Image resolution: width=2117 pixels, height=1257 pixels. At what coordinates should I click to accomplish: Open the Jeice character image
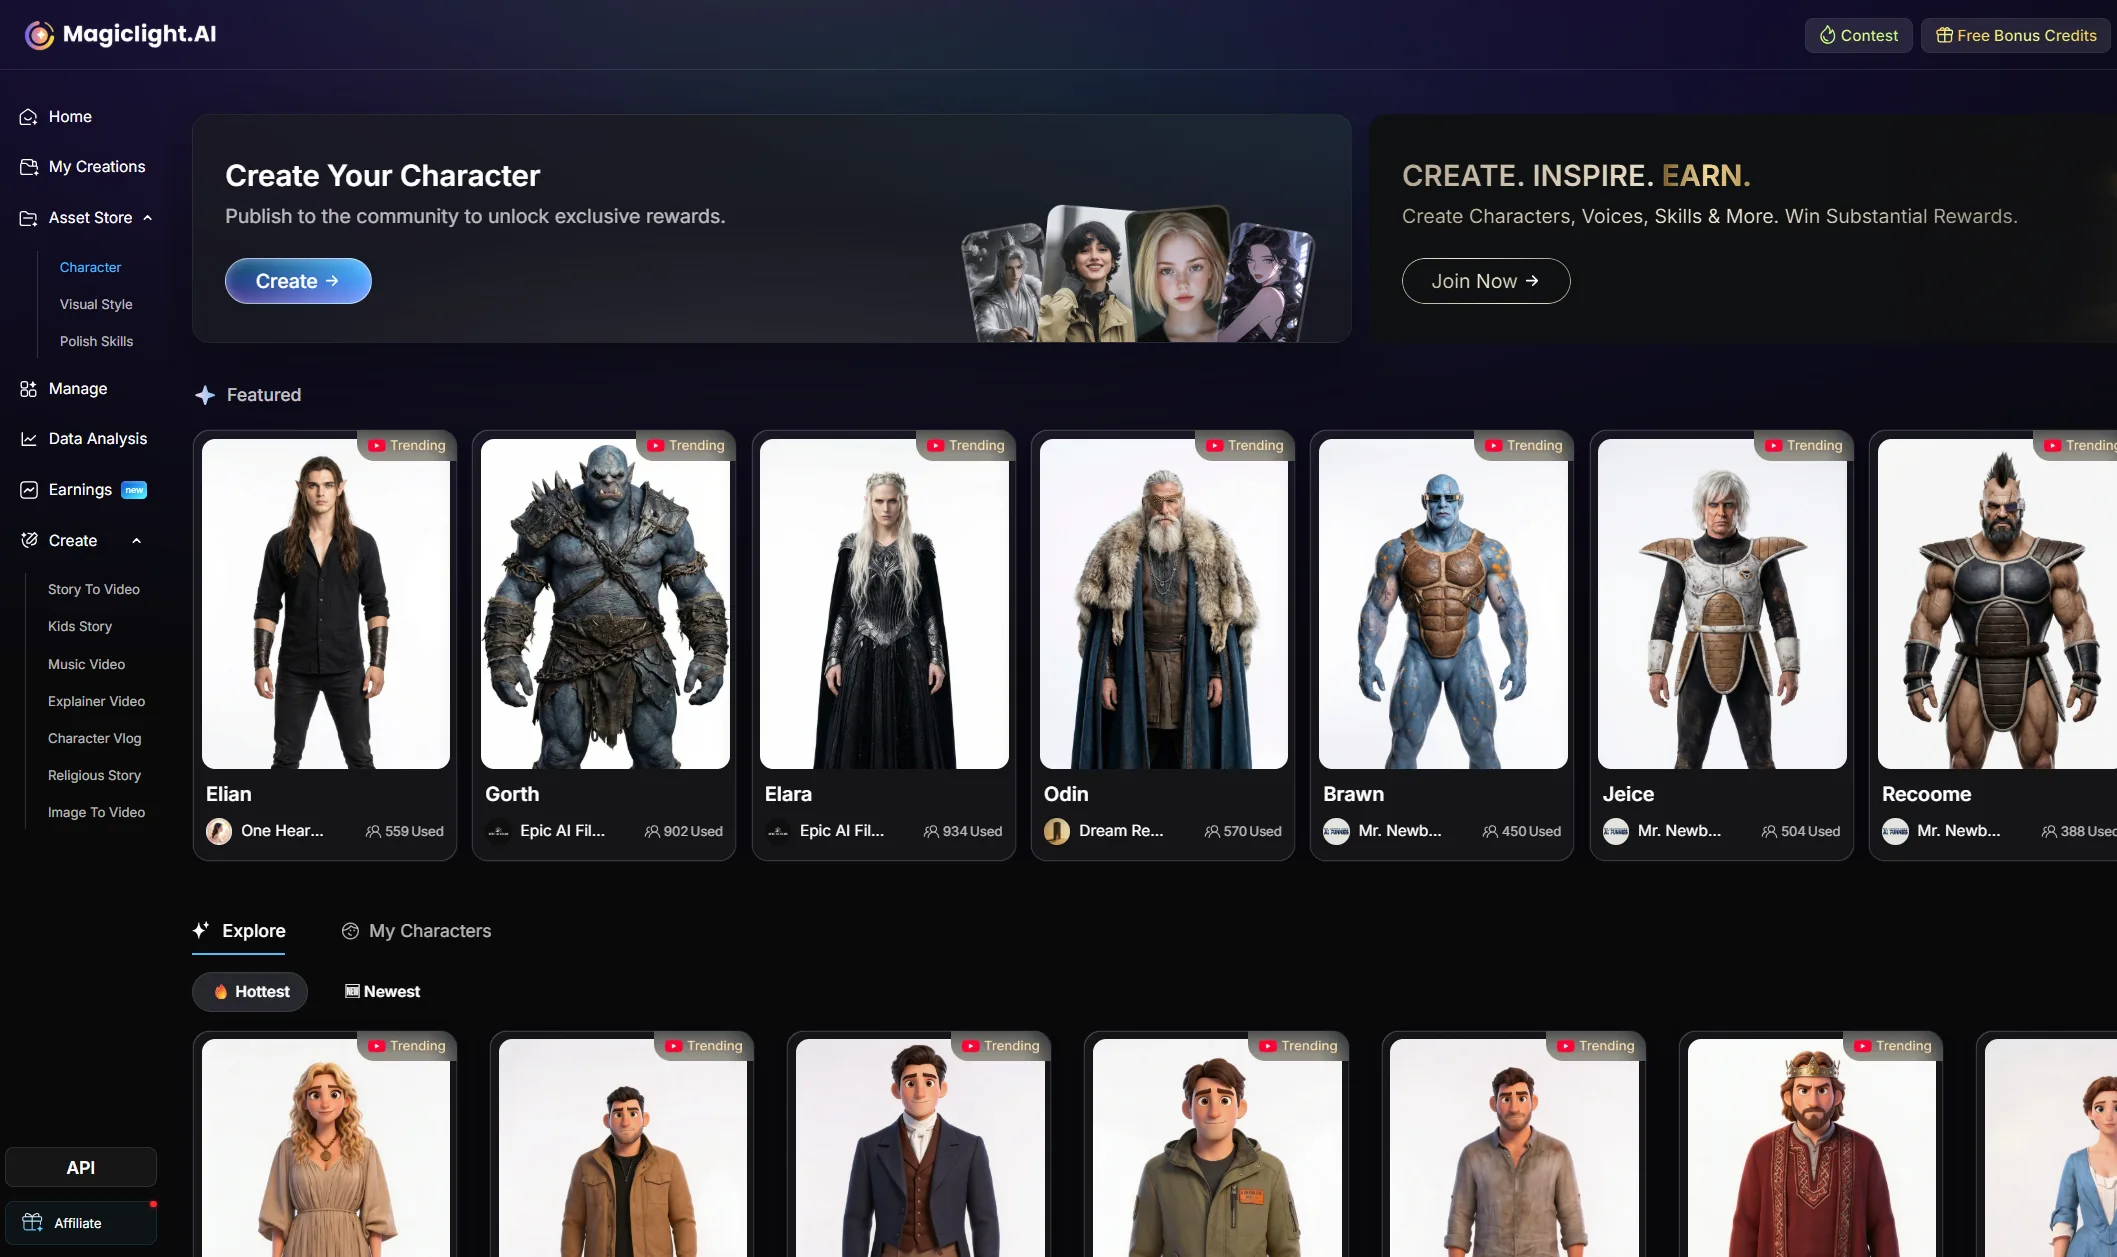pyautogui.click(x=1722, y=604)
